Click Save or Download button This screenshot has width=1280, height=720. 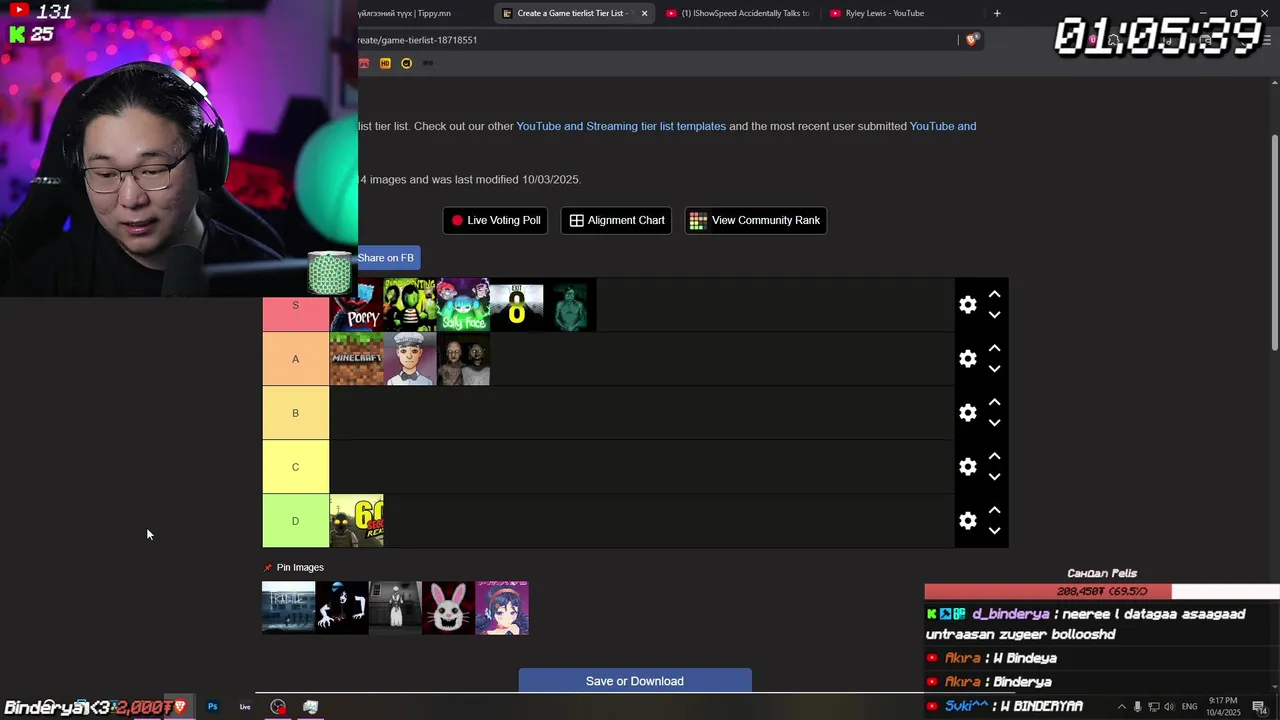[635, 681]
